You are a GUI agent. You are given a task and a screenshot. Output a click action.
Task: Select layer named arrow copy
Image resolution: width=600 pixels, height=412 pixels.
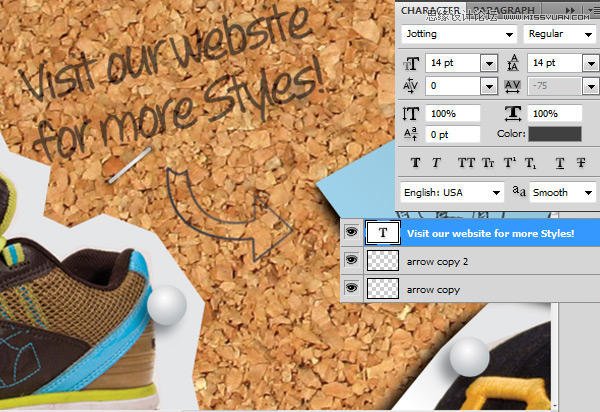(x=433, y=290)
